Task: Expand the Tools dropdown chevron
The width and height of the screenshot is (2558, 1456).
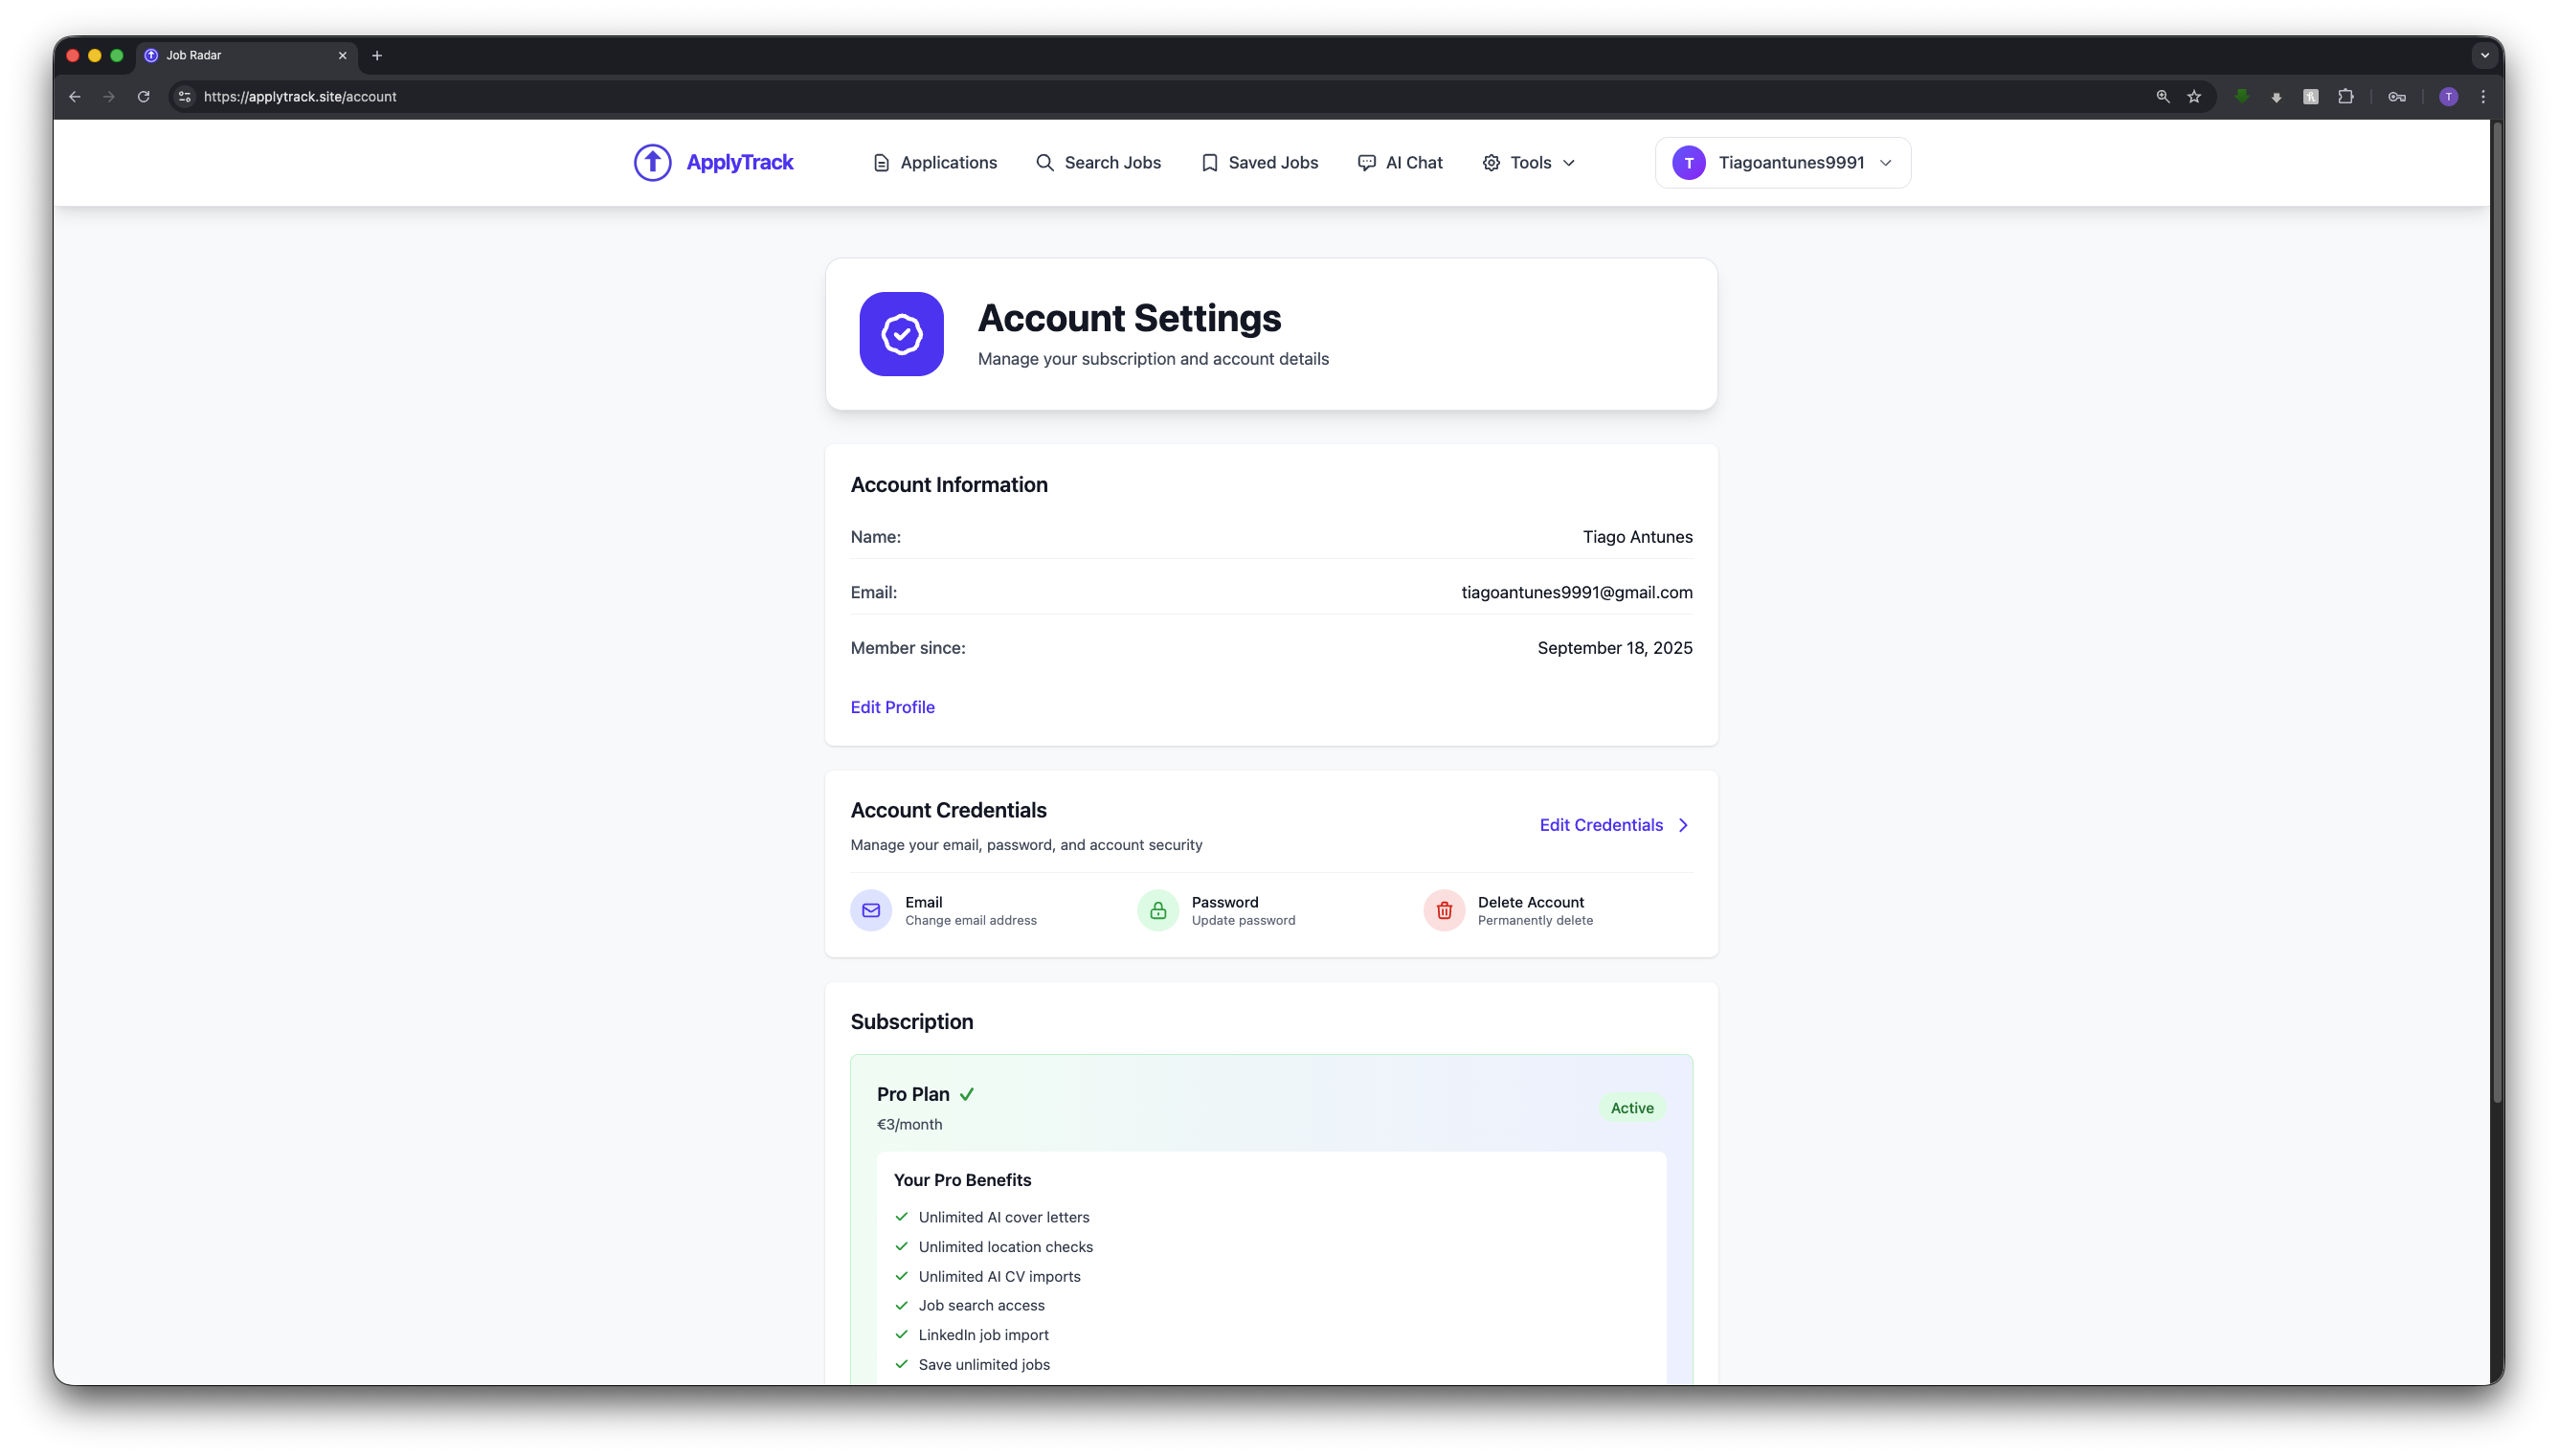Action: click(1568, 163)
